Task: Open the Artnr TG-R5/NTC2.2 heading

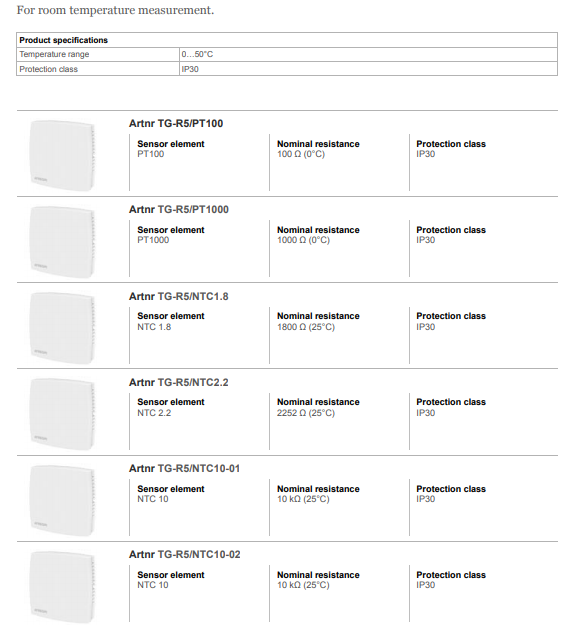Action: (179, 383)
